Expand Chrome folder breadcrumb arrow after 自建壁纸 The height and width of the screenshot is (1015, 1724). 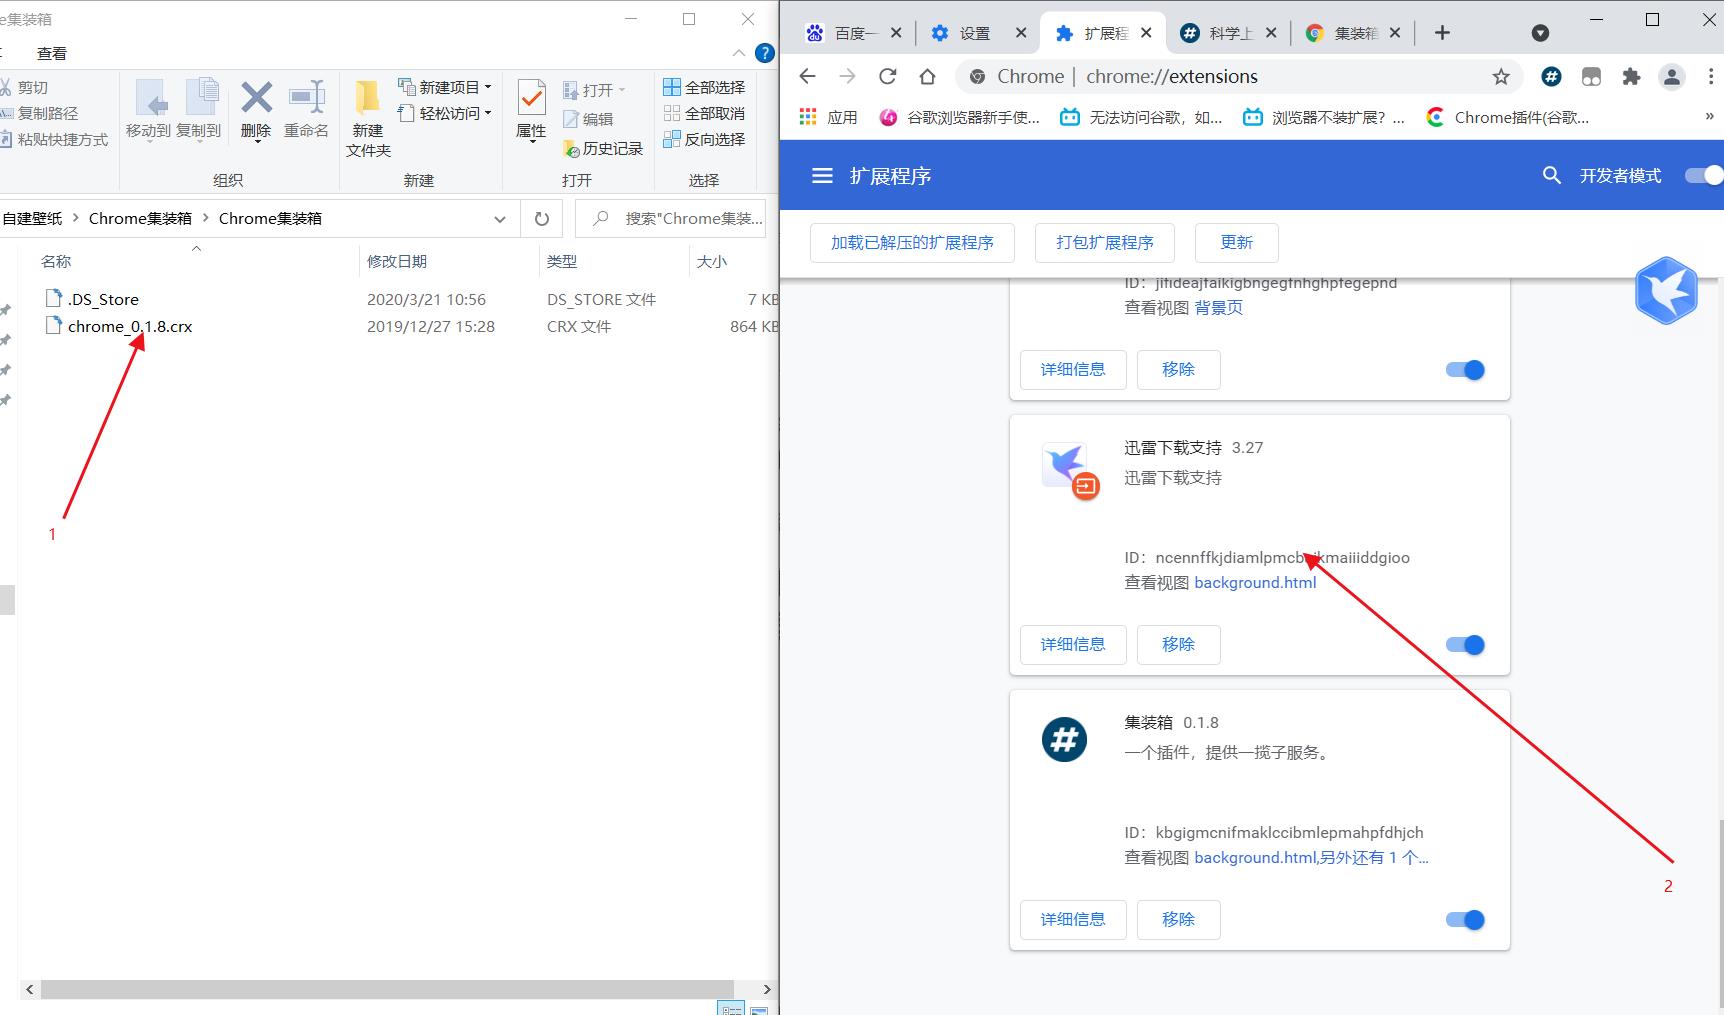[76, 218]
